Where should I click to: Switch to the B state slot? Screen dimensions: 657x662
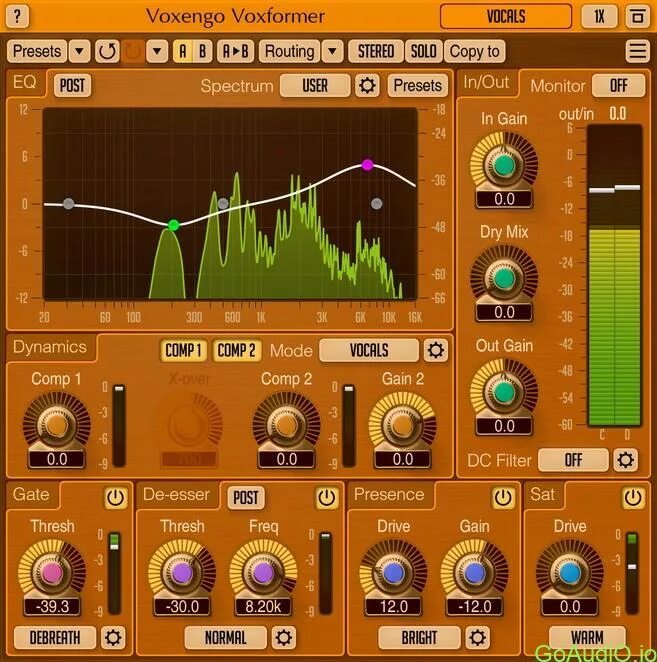click(x=202, y=51)
